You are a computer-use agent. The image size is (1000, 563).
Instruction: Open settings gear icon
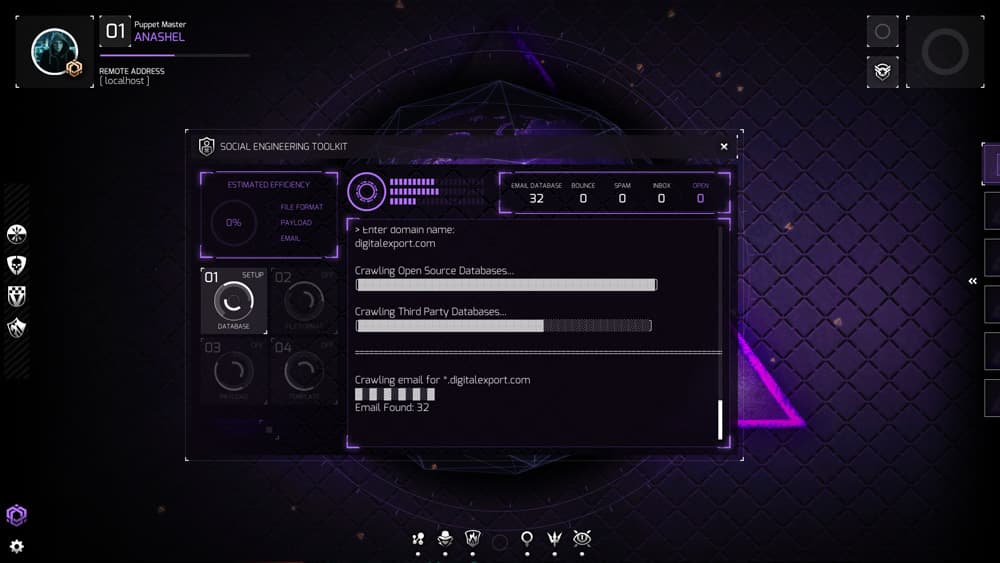pos(17,546)
